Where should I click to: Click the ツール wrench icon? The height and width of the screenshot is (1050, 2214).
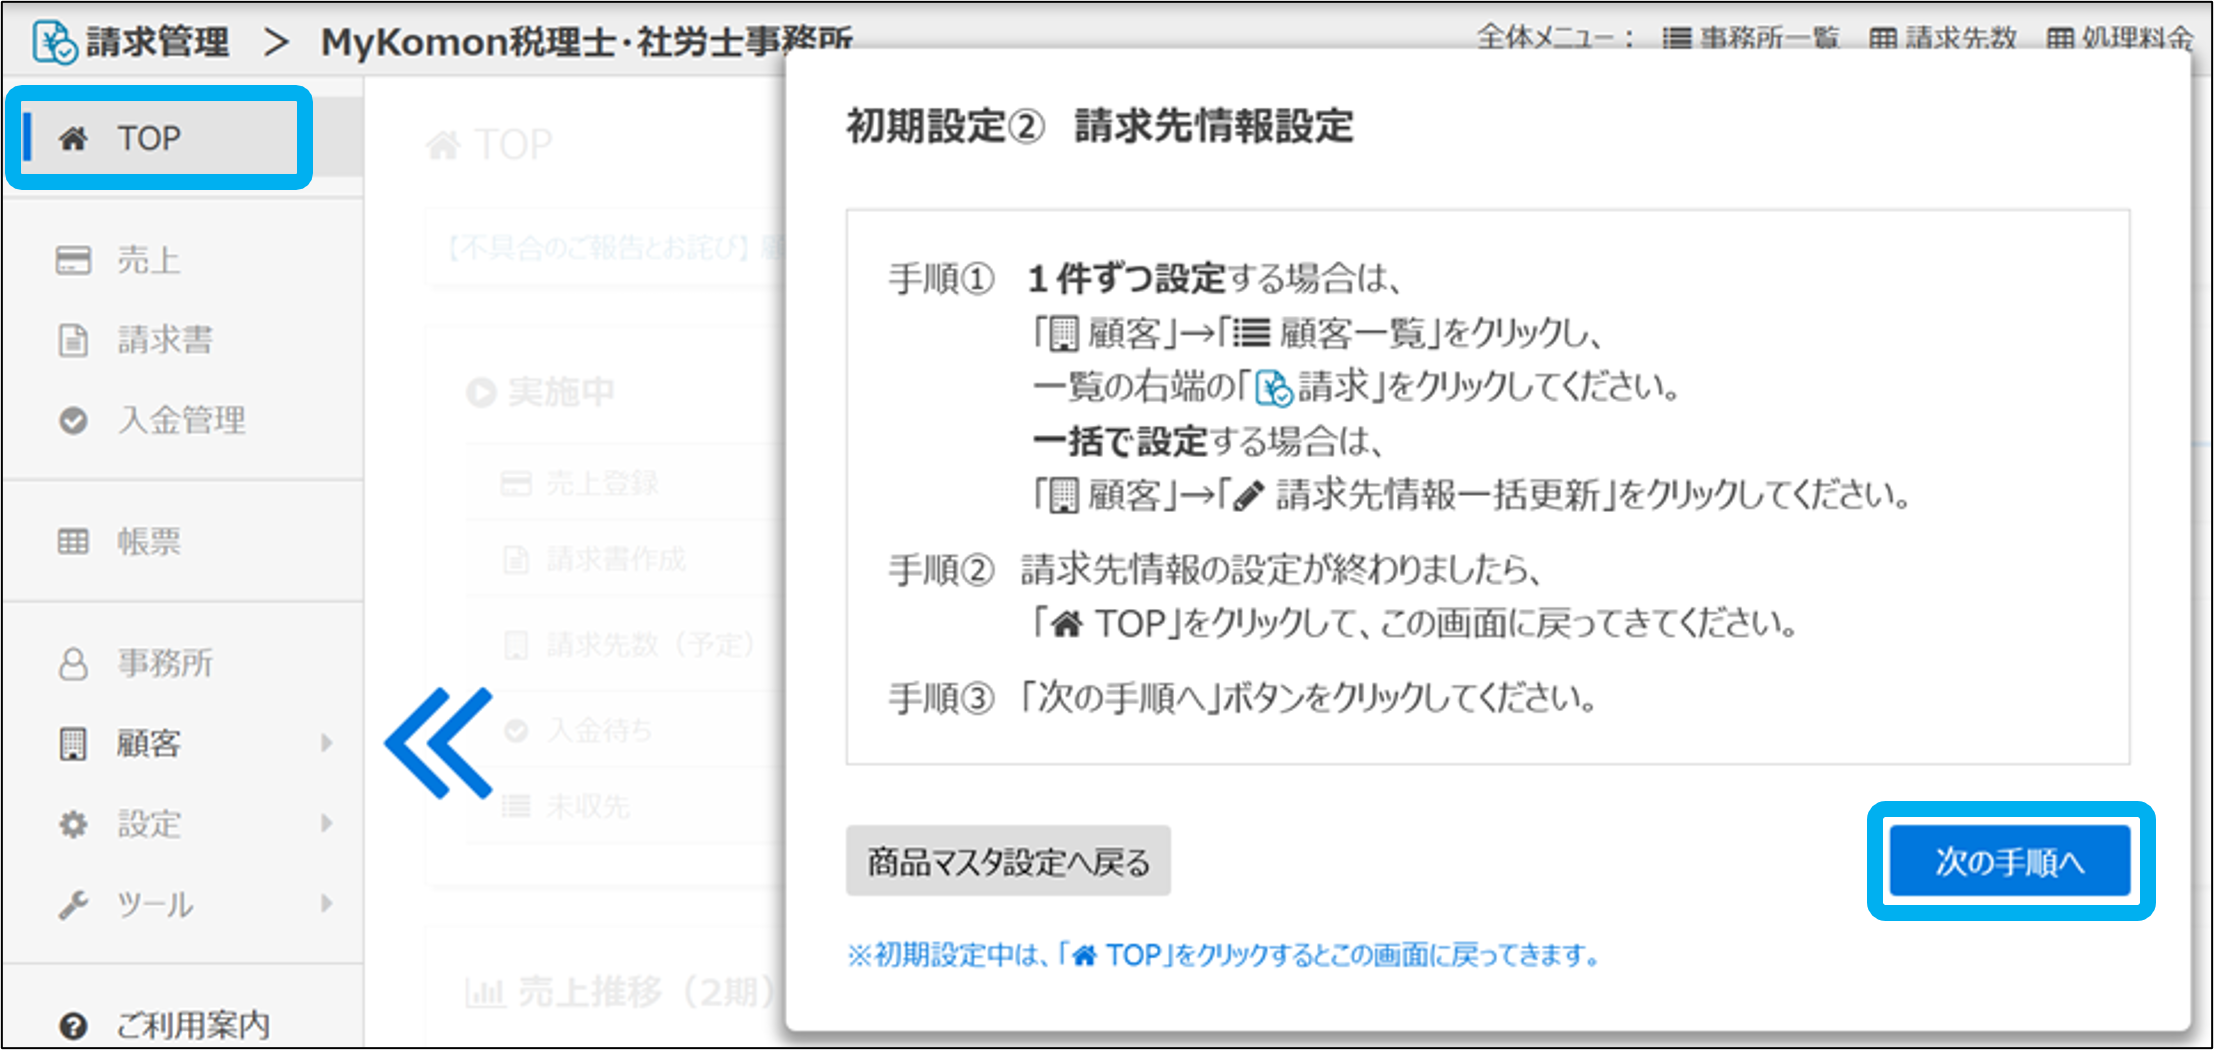coord(73,905)
